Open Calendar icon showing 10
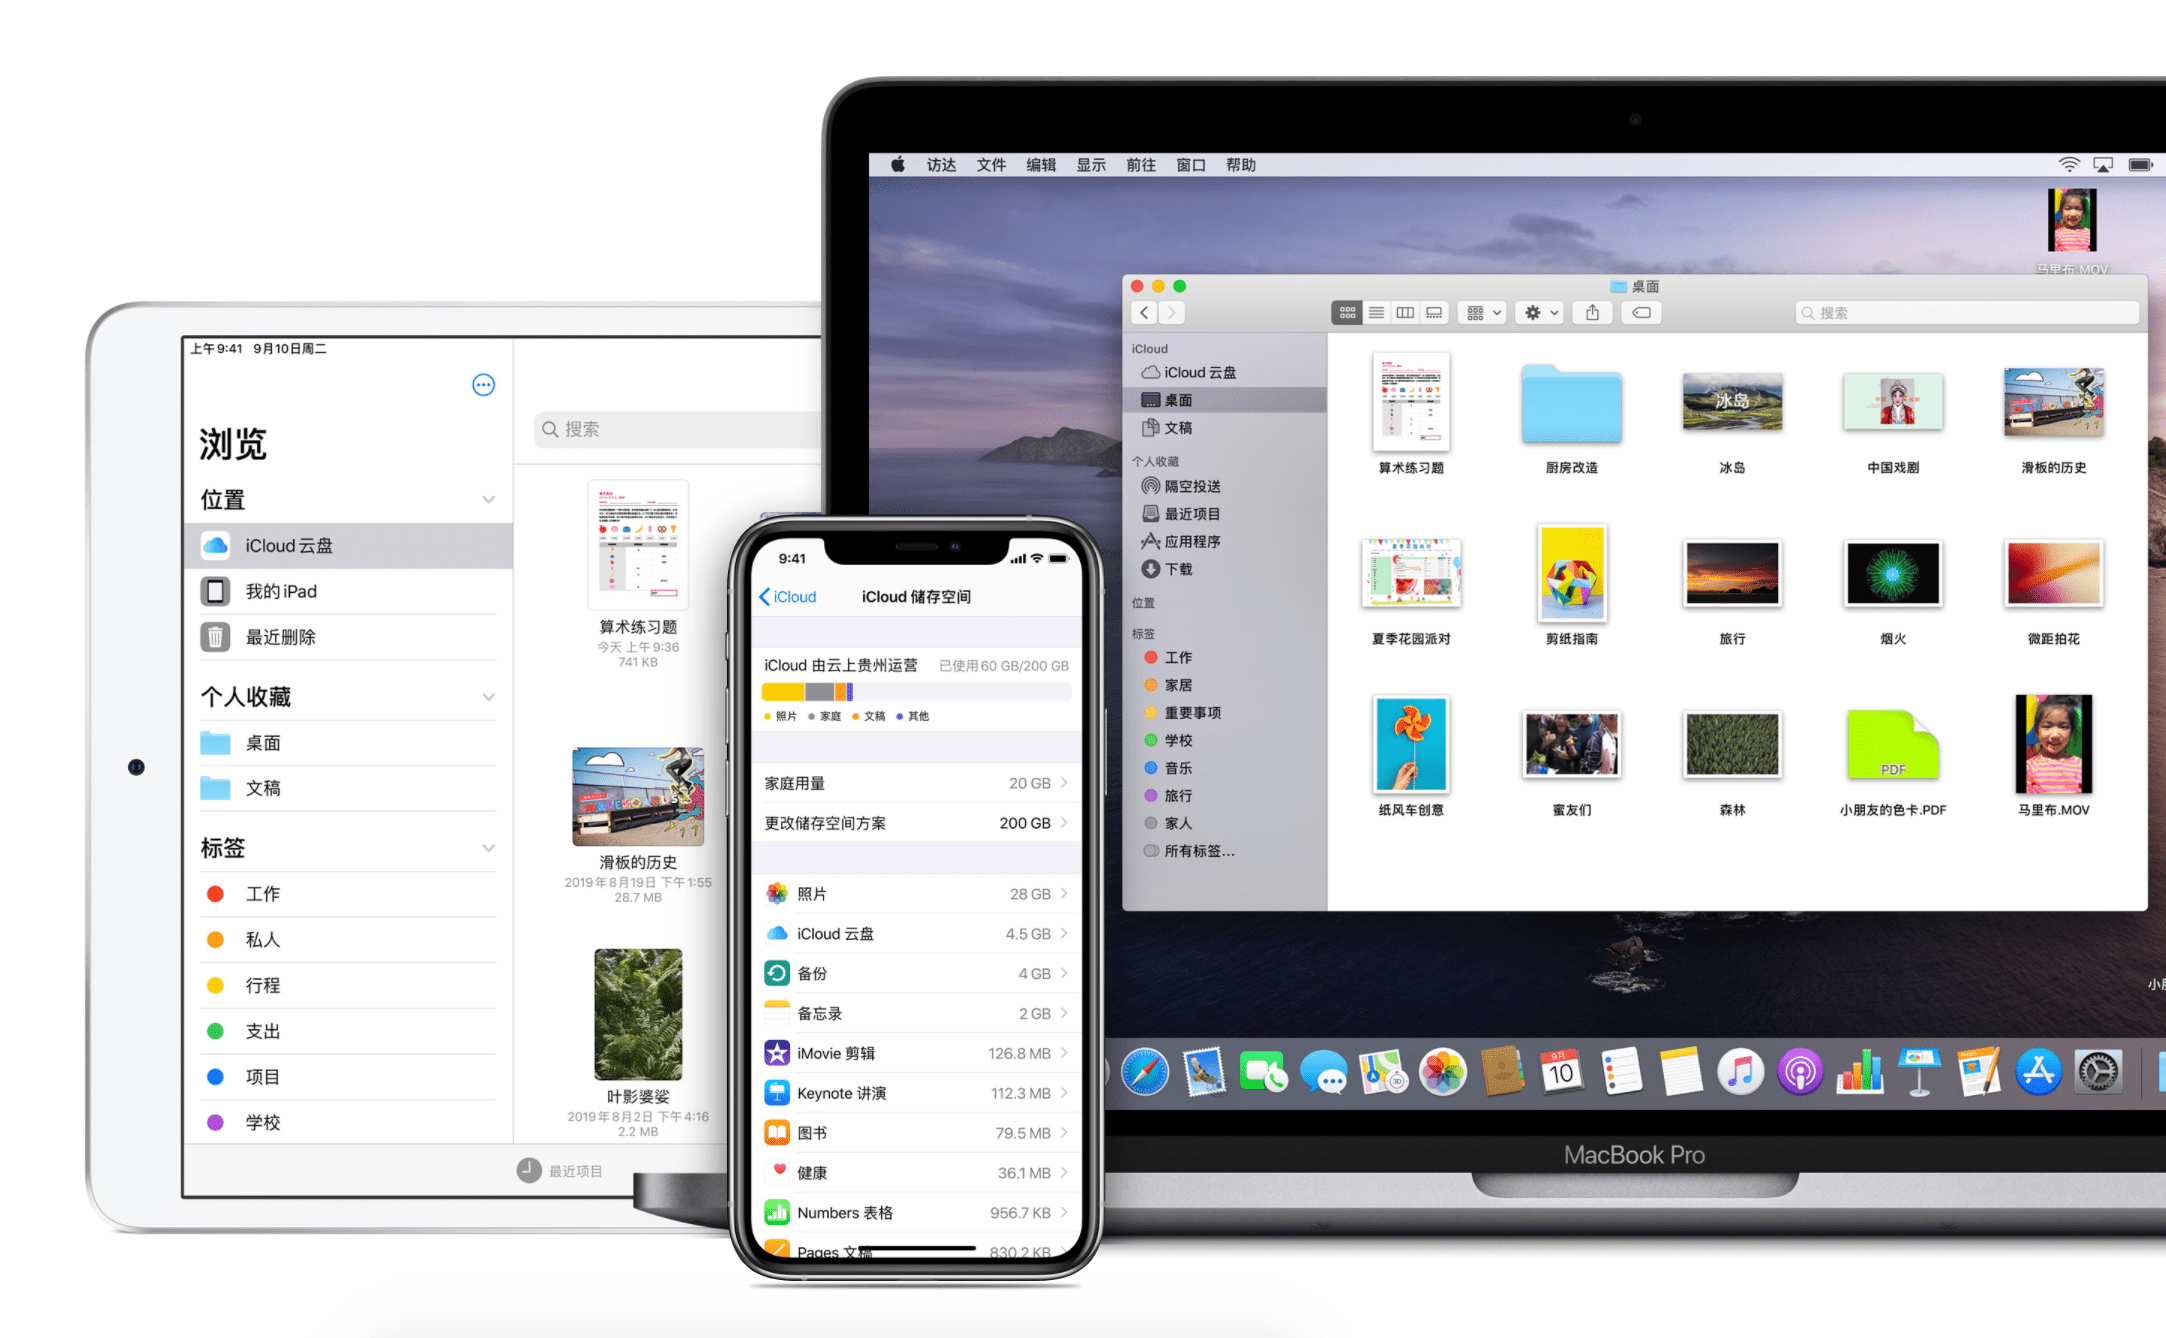 pos(1561,1073)
